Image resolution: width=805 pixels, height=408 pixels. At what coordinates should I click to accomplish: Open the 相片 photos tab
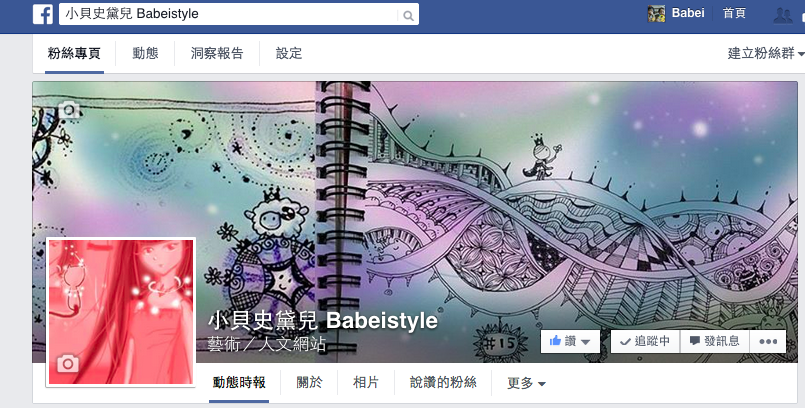366,382
